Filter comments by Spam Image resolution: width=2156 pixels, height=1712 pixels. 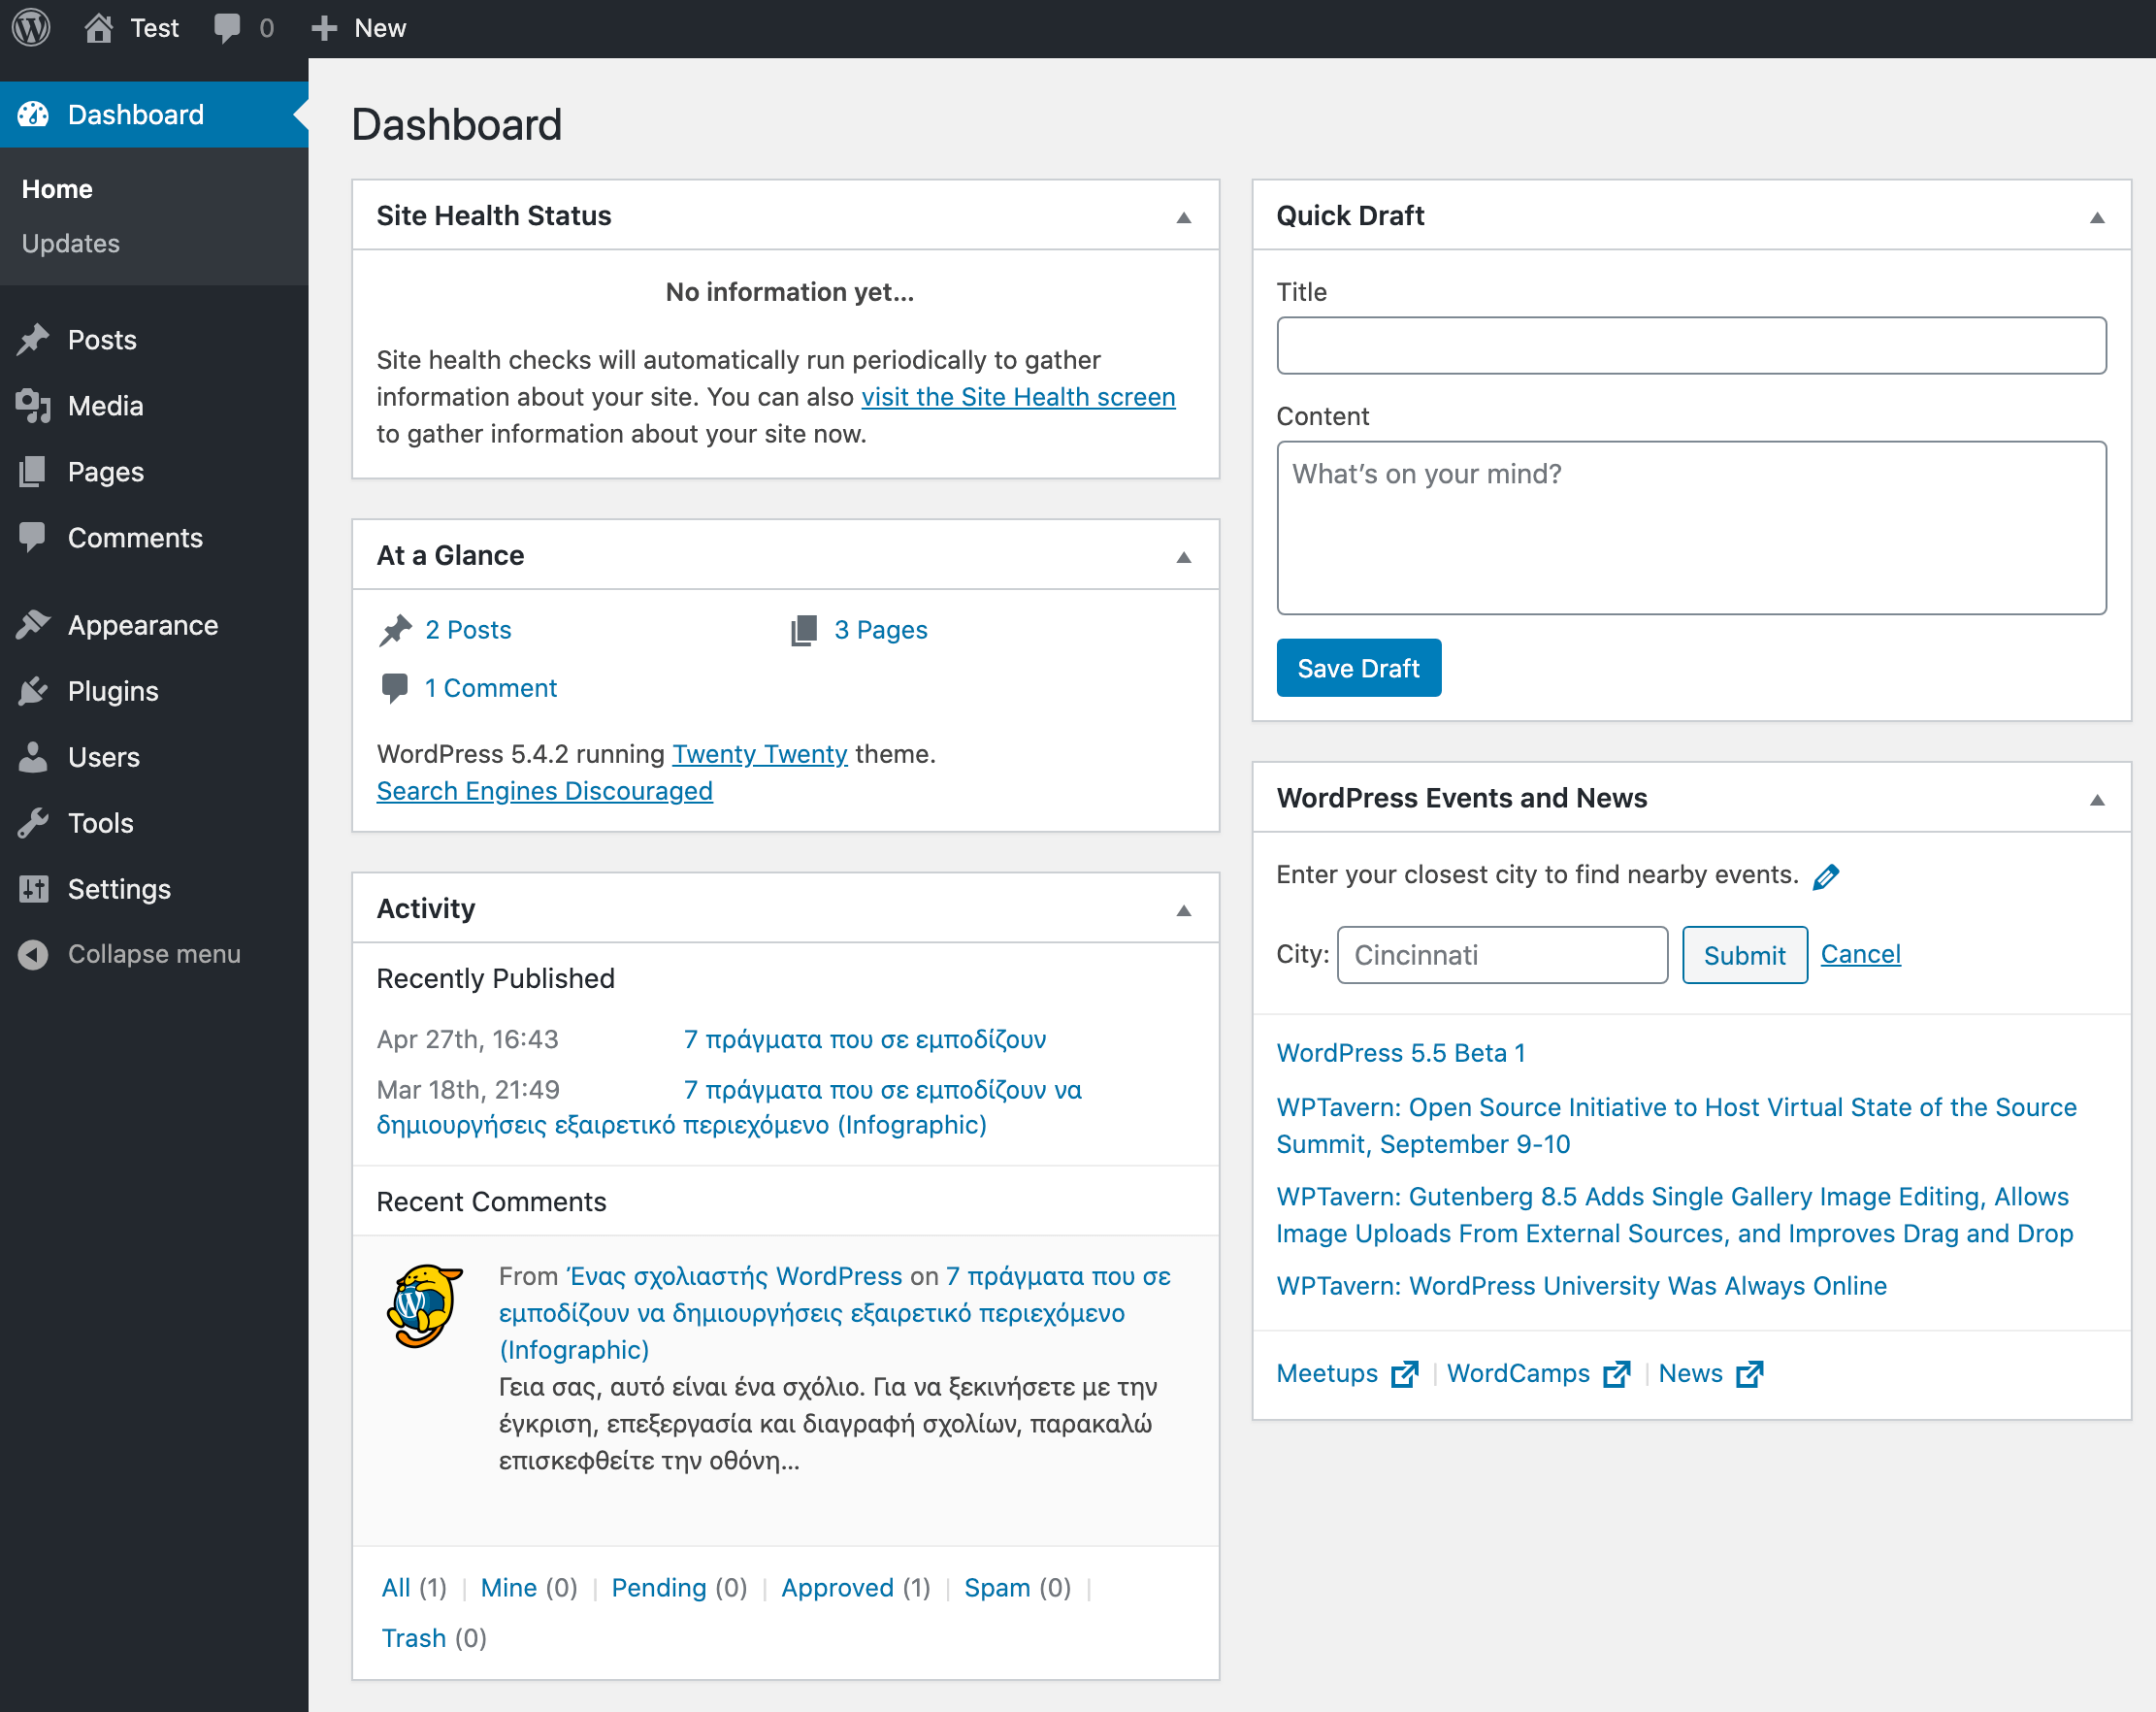click(x=997, y=1588)
